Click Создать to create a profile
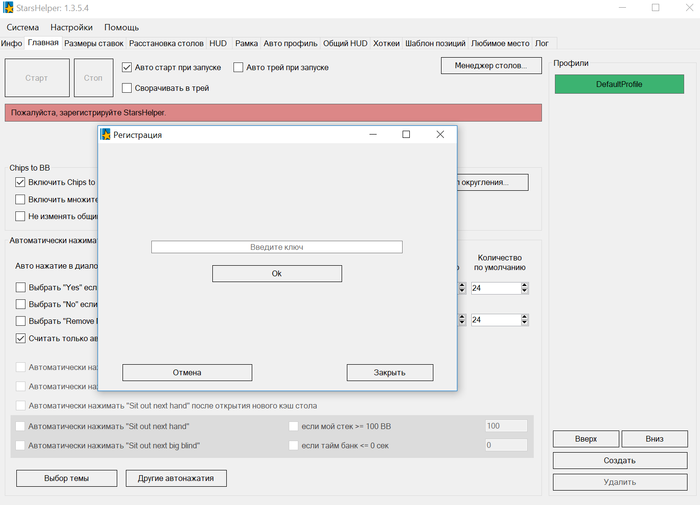 point(620,460)
